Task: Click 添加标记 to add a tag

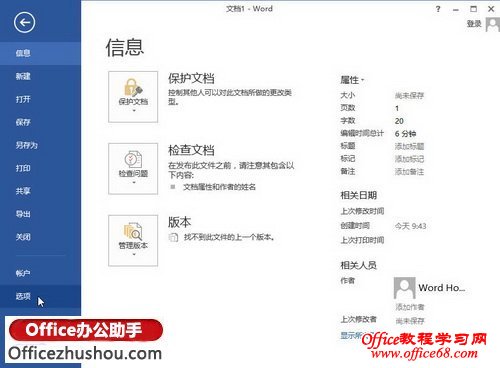Action: click(409, 159)
